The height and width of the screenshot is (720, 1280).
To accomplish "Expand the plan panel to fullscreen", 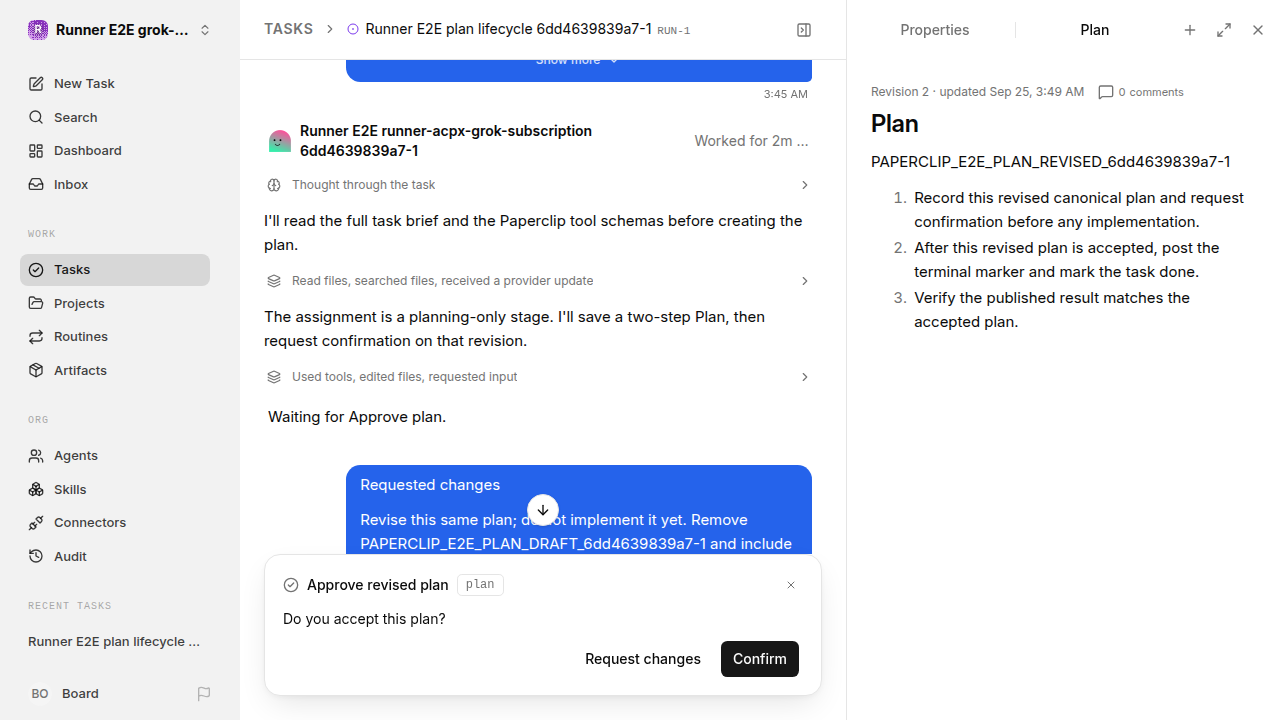I will pyautogui.click(x=1224, y=30).
